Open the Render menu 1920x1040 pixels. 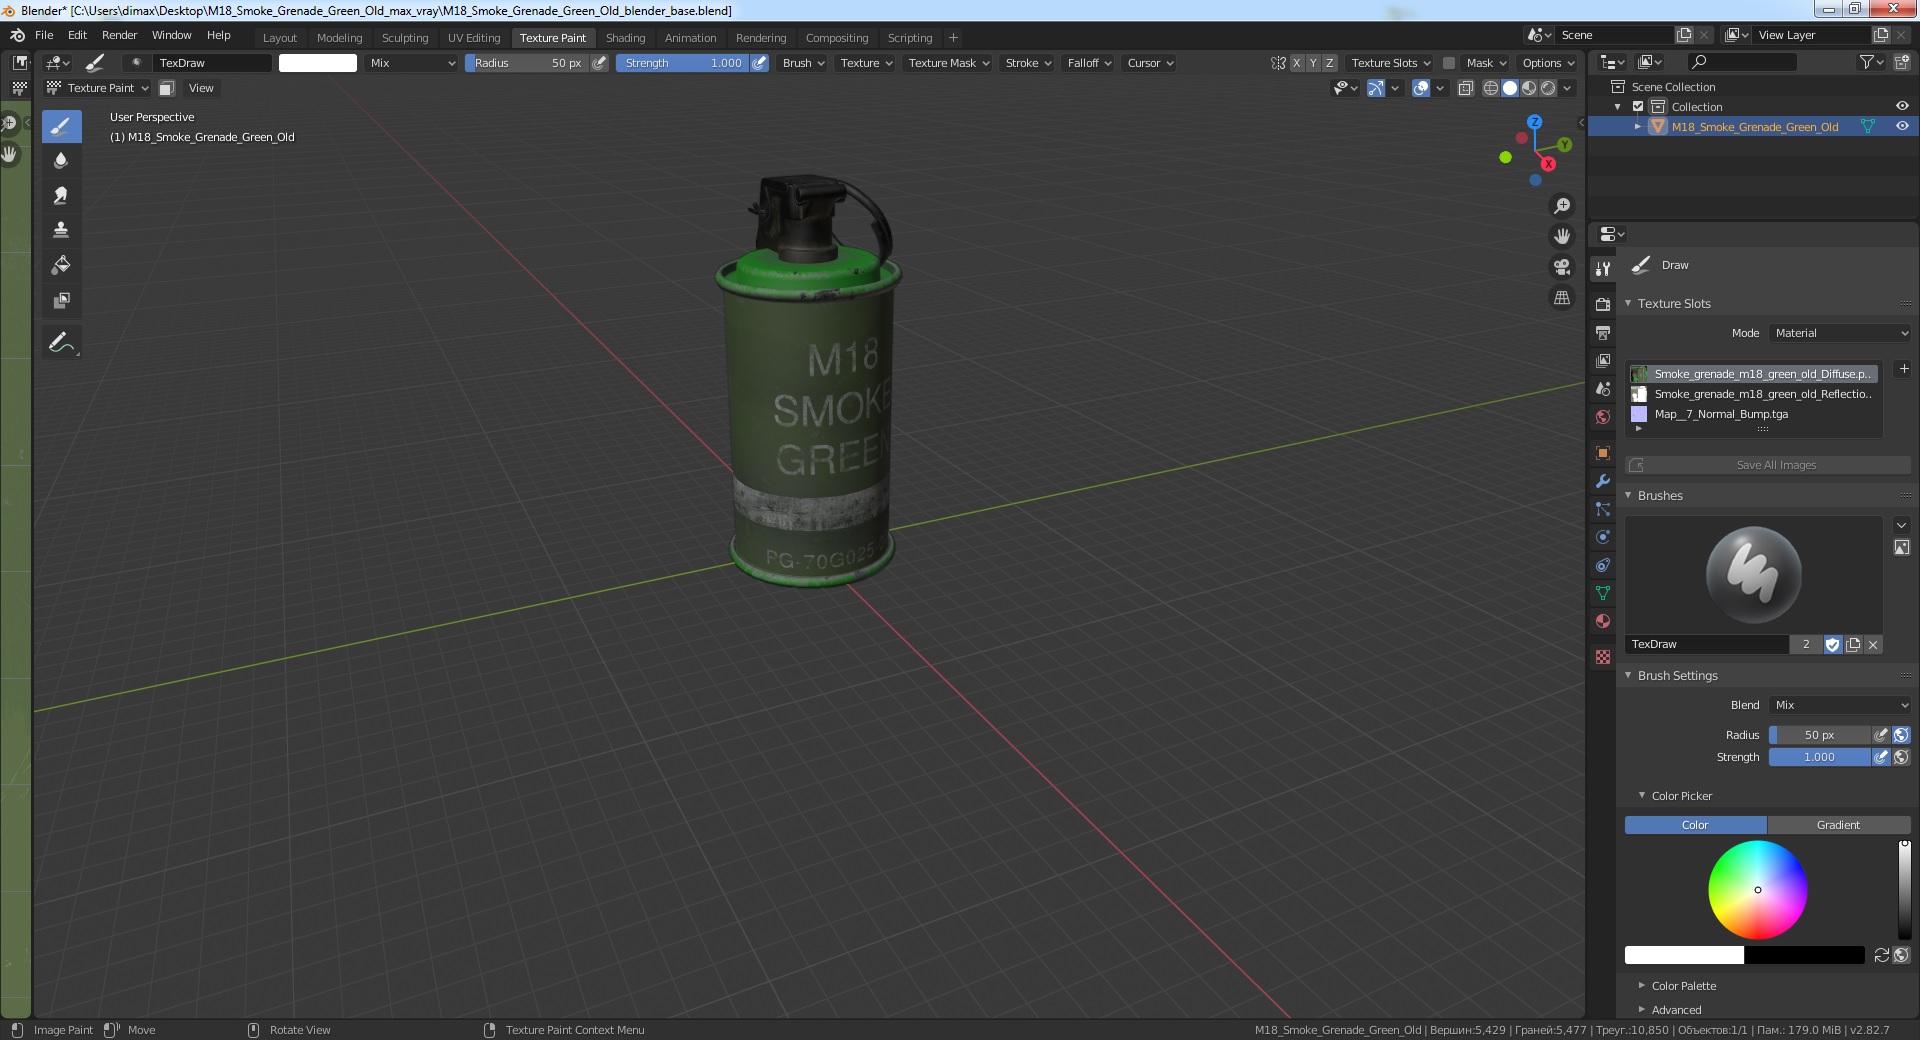(x=119, y=35)
